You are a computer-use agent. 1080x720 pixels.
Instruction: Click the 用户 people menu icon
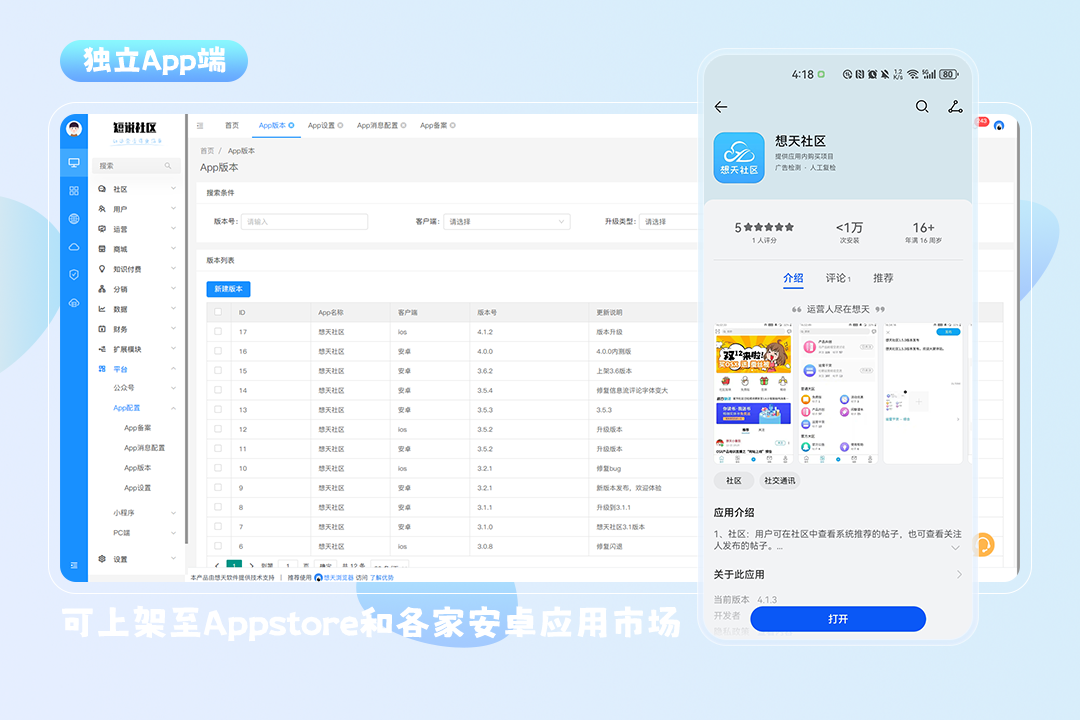[102, 209]
